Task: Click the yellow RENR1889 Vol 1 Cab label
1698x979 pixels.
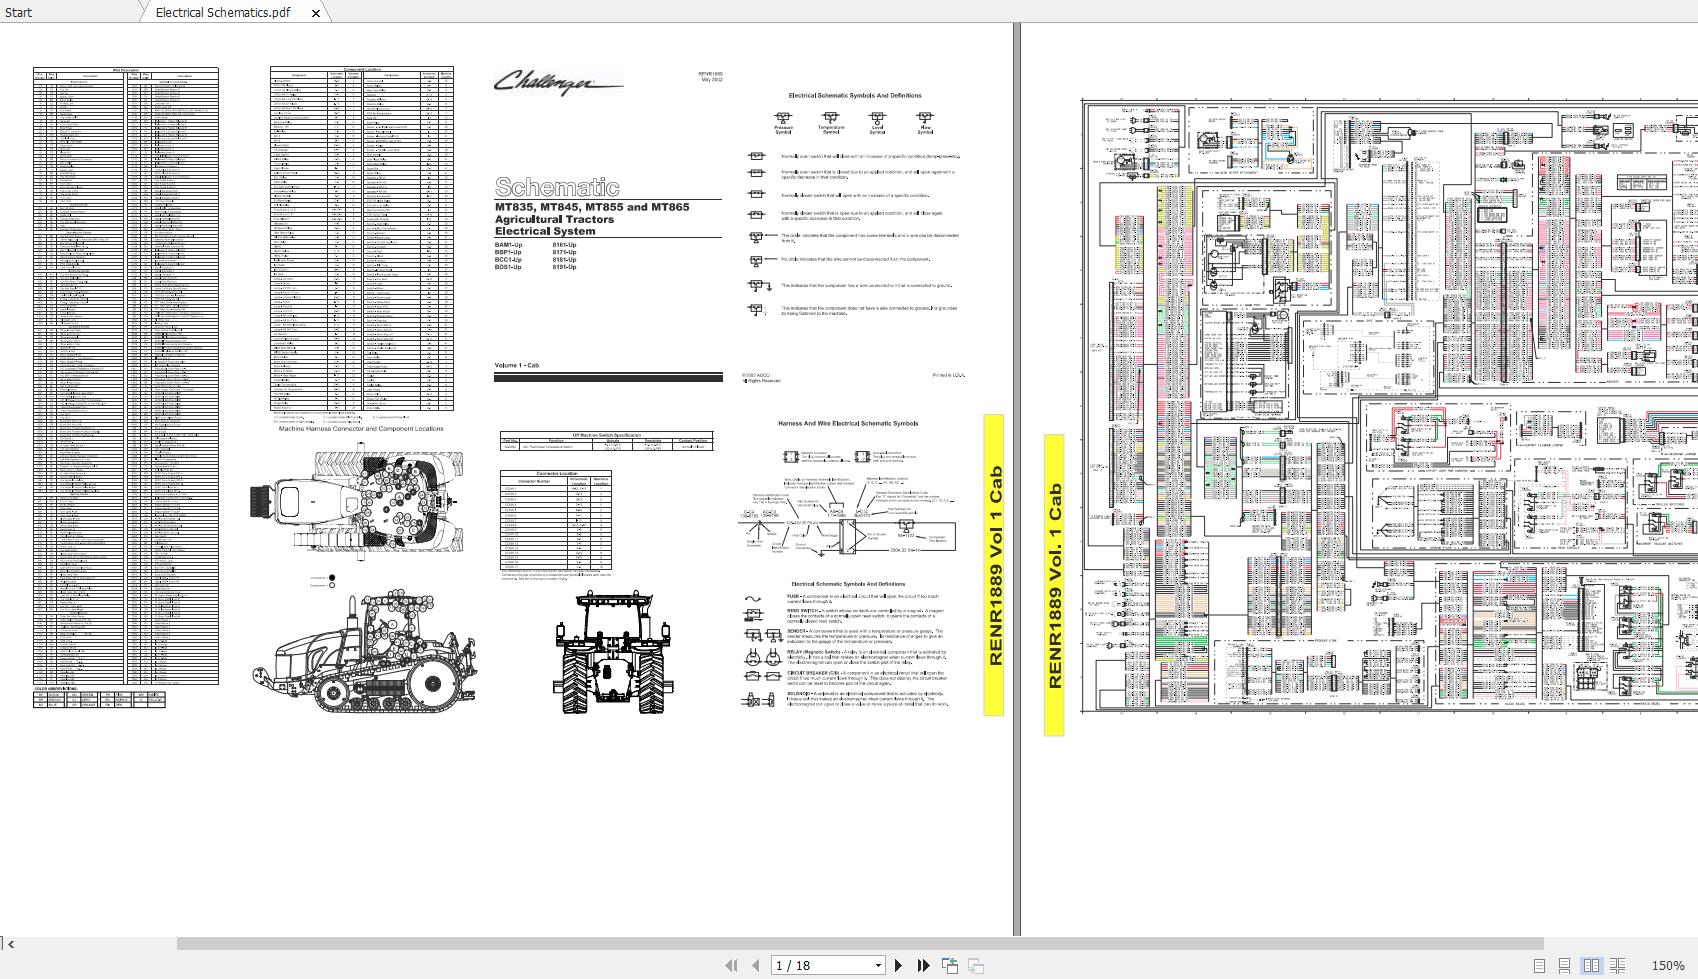Action: pyautogui.click(x=993, y=565)
